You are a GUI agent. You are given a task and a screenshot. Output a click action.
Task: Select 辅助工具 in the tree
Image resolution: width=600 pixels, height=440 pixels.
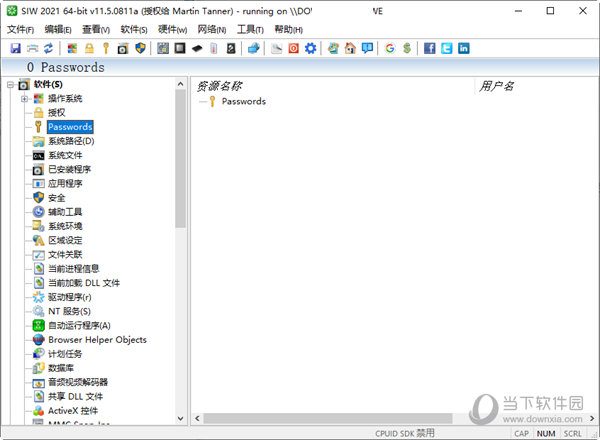pos(65,212)
